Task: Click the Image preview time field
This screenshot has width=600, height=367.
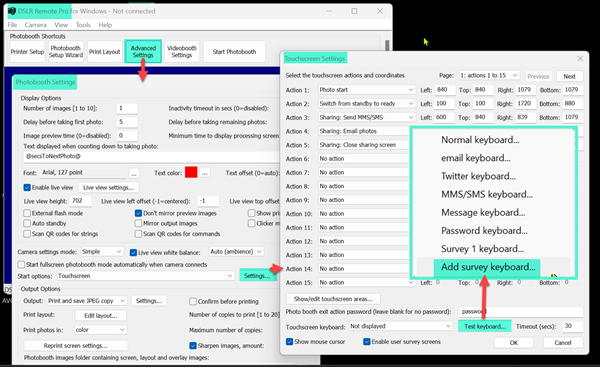Action: tap(127, 135)
